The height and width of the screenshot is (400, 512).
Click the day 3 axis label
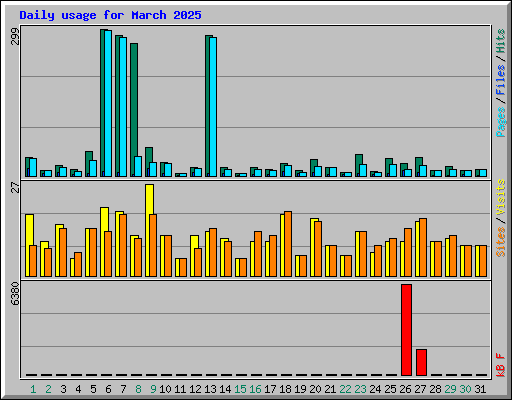63,389
